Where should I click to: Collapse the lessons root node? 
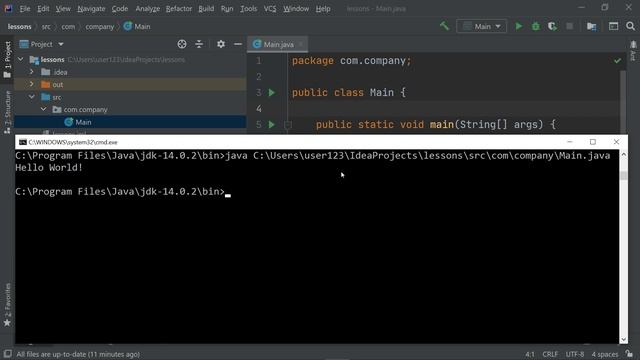tap(21, 60)
